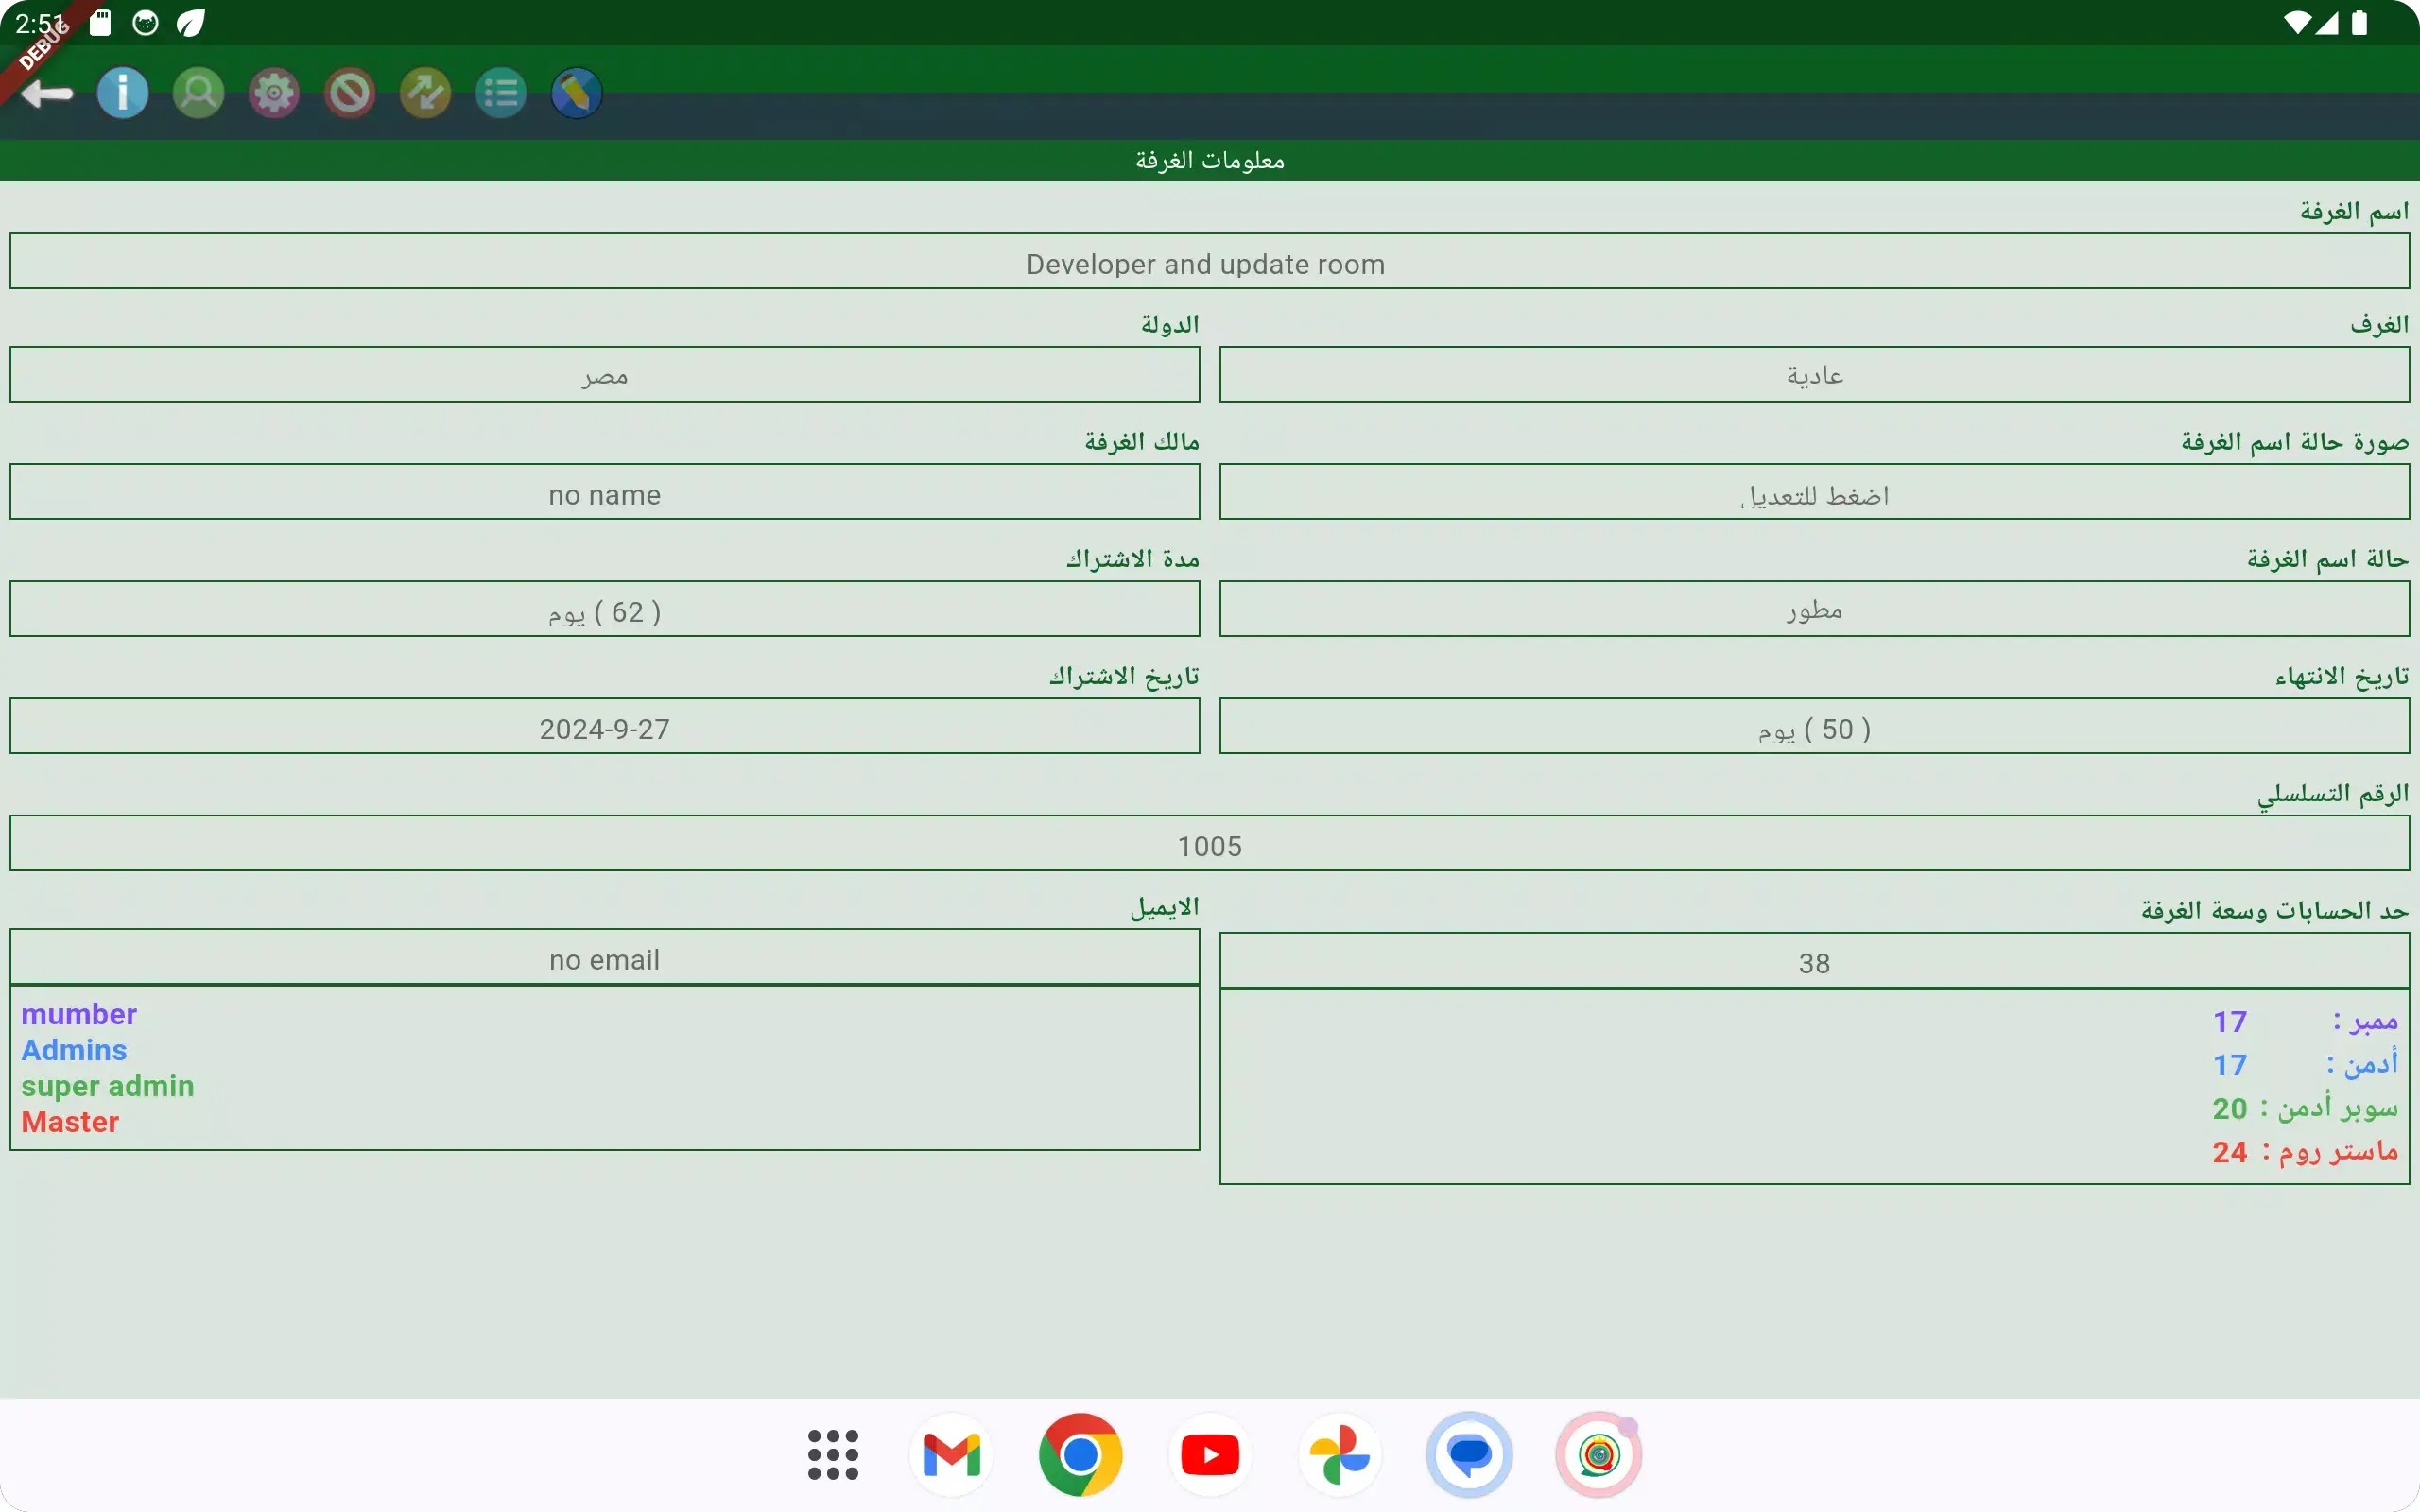
Task: Select the expiry date field 2024-9-27
Action: (604, 728)
